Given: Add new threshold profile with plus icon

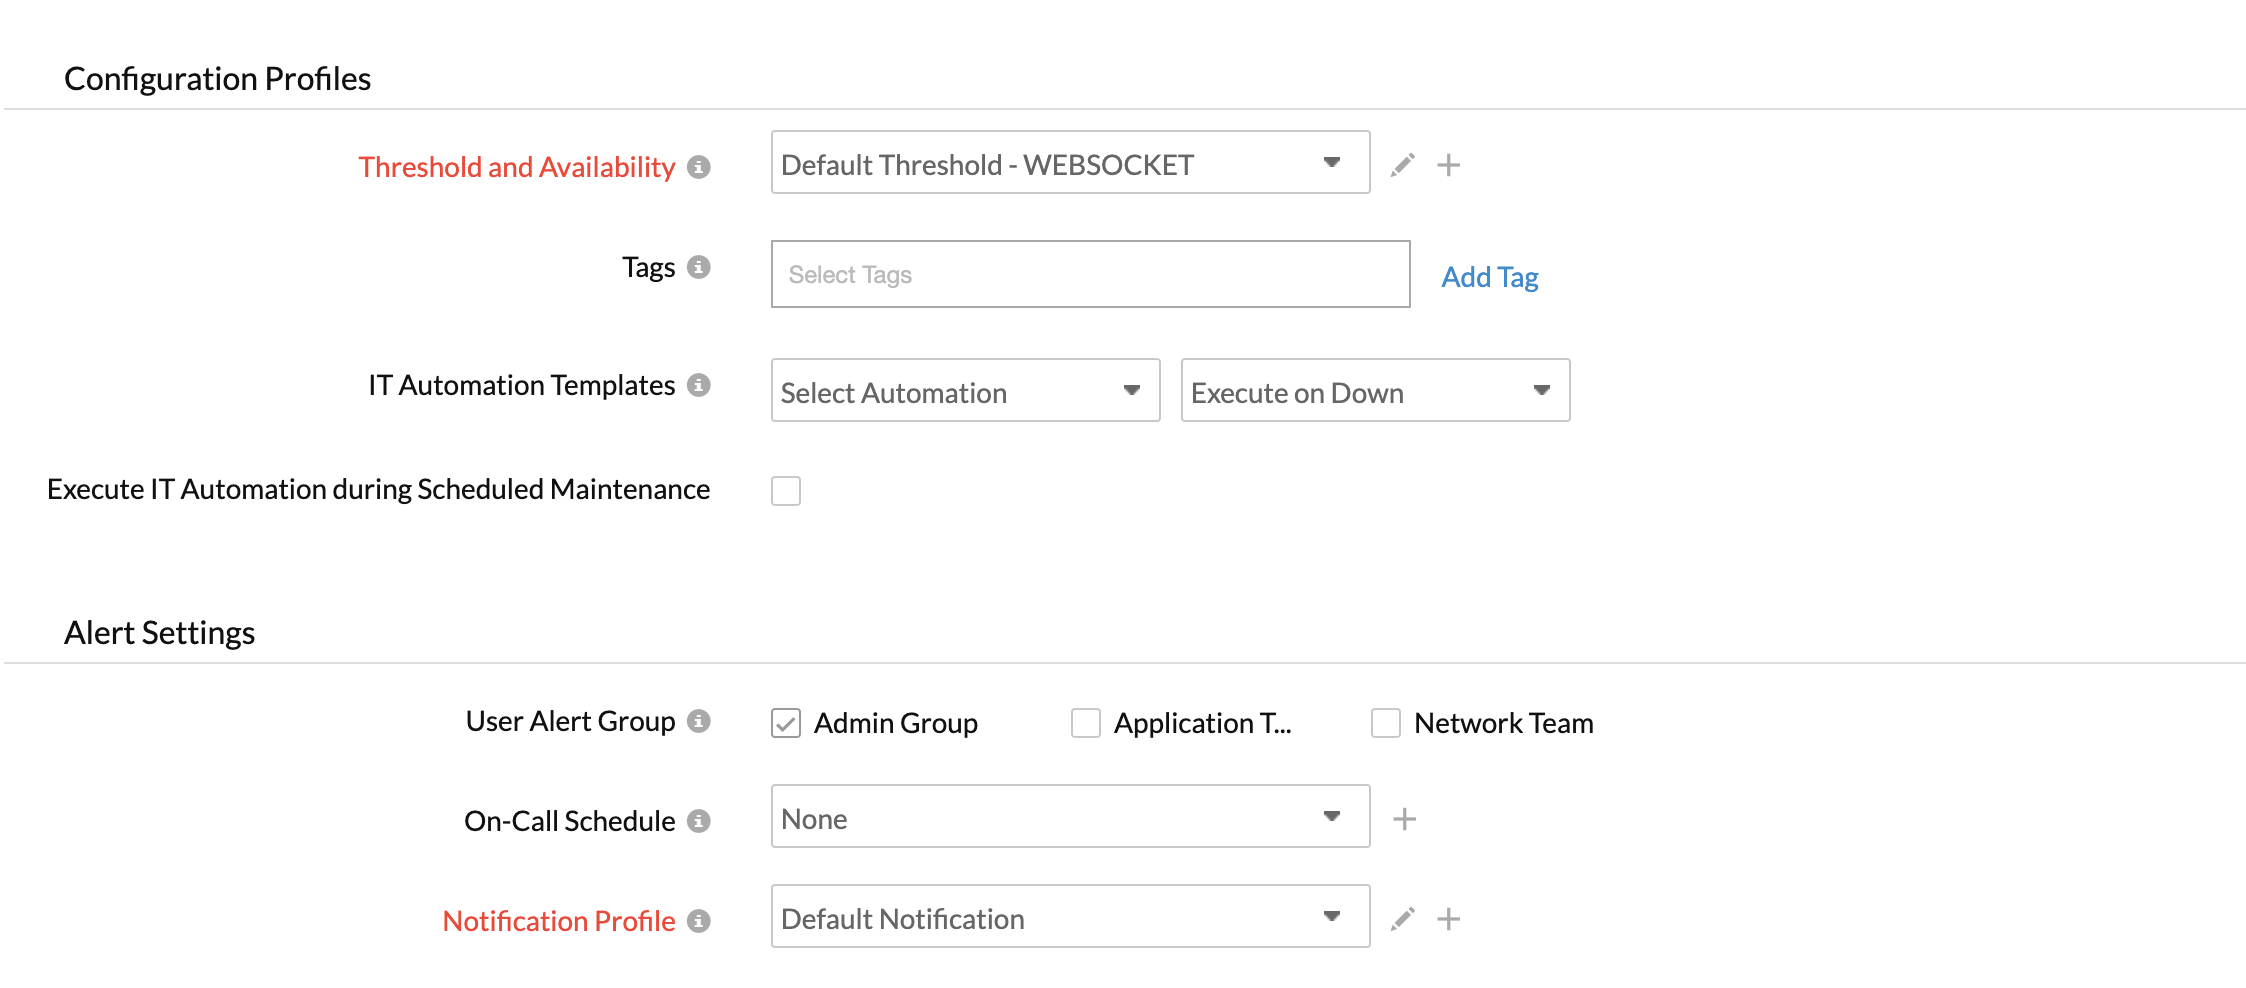Looking at the screenshot, I should point(1448,165).
